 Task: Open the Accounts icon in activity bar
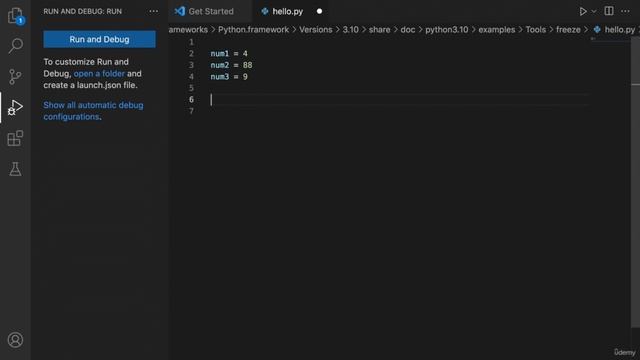coord(15,340)
